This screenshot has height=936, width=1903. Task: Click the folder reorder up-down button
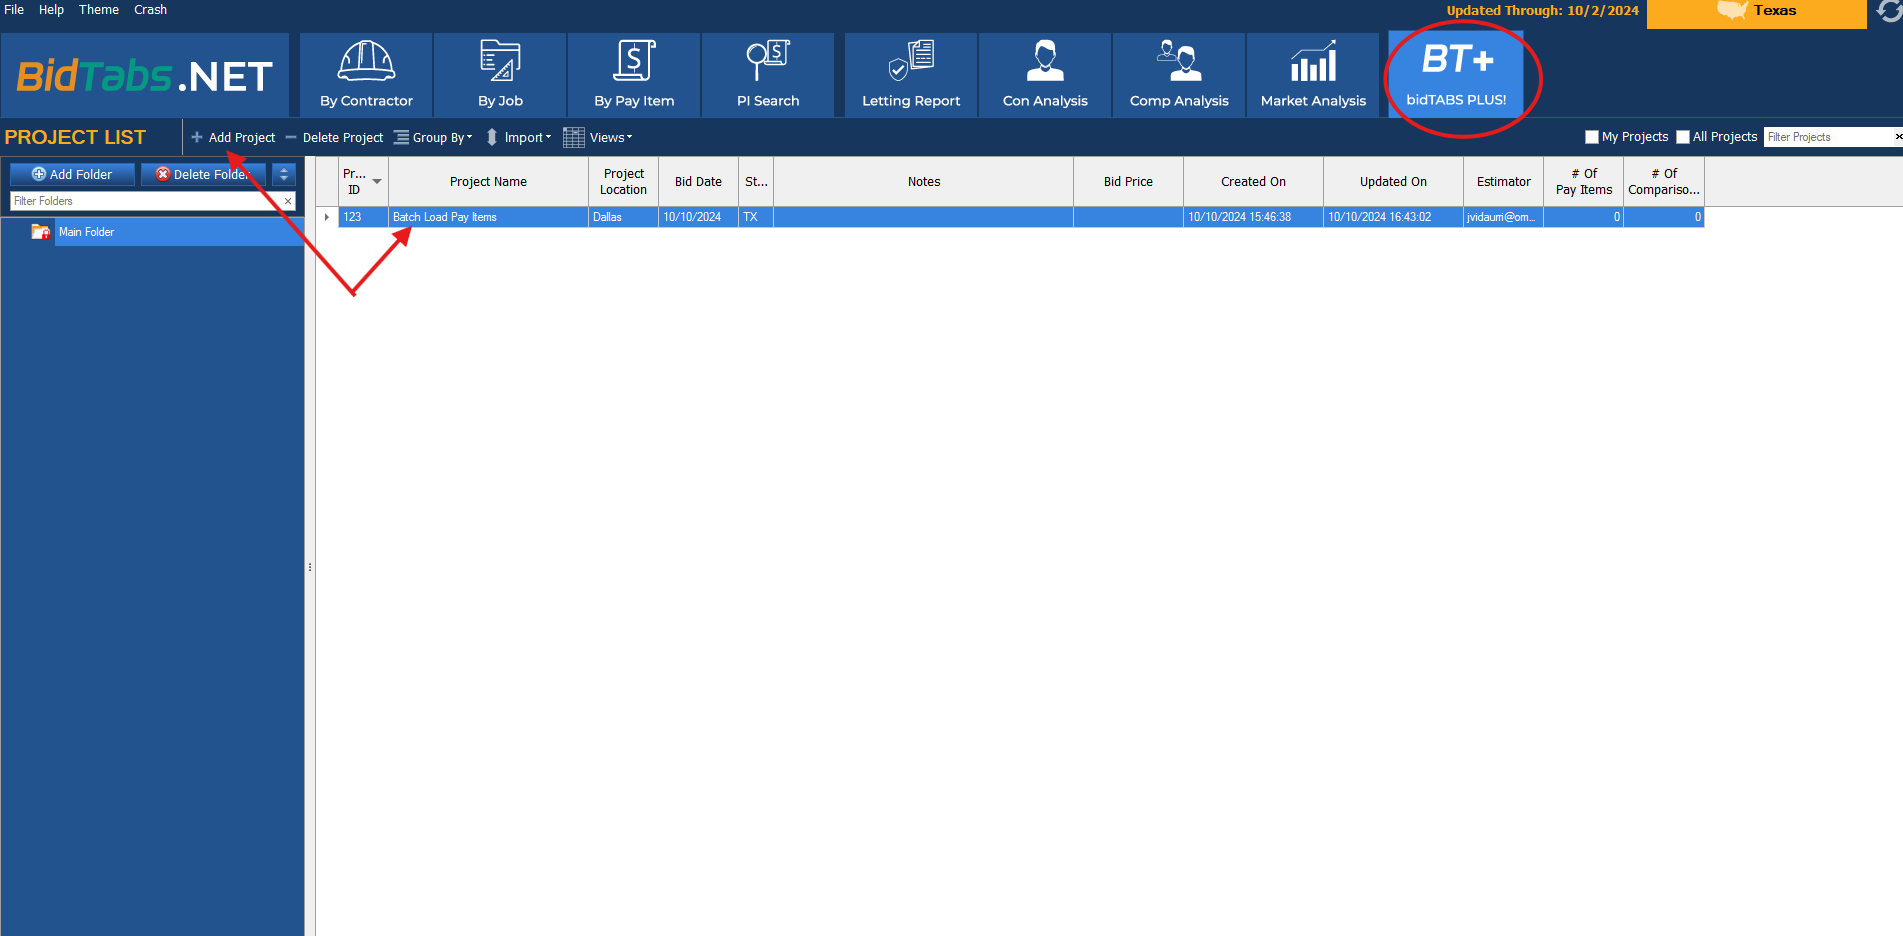click(x=284, y=174)
